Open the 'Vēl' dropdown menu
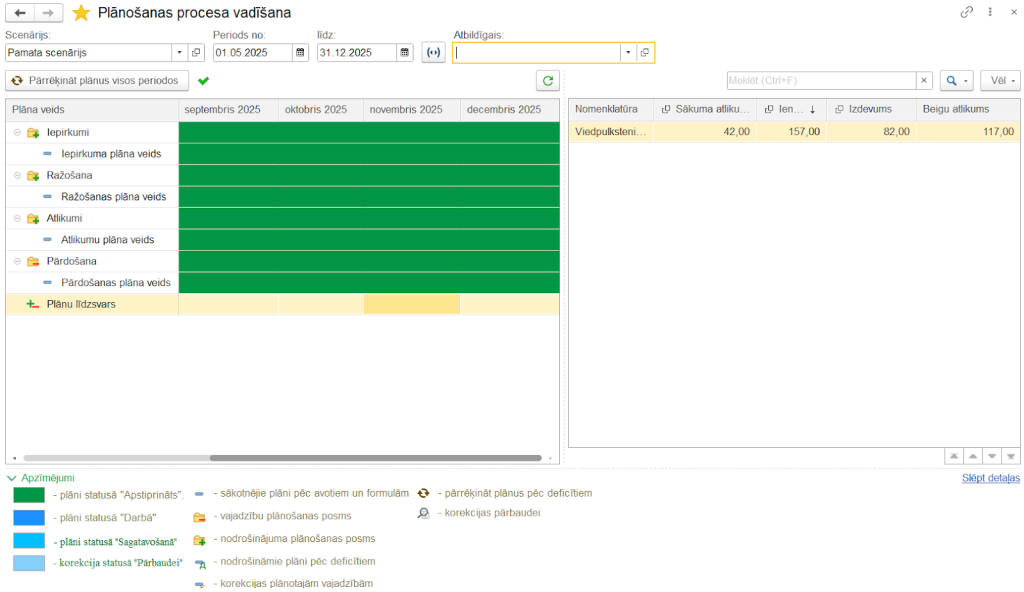Image resolution: width=1024 pixels, height=592 pixels. 1000,80
